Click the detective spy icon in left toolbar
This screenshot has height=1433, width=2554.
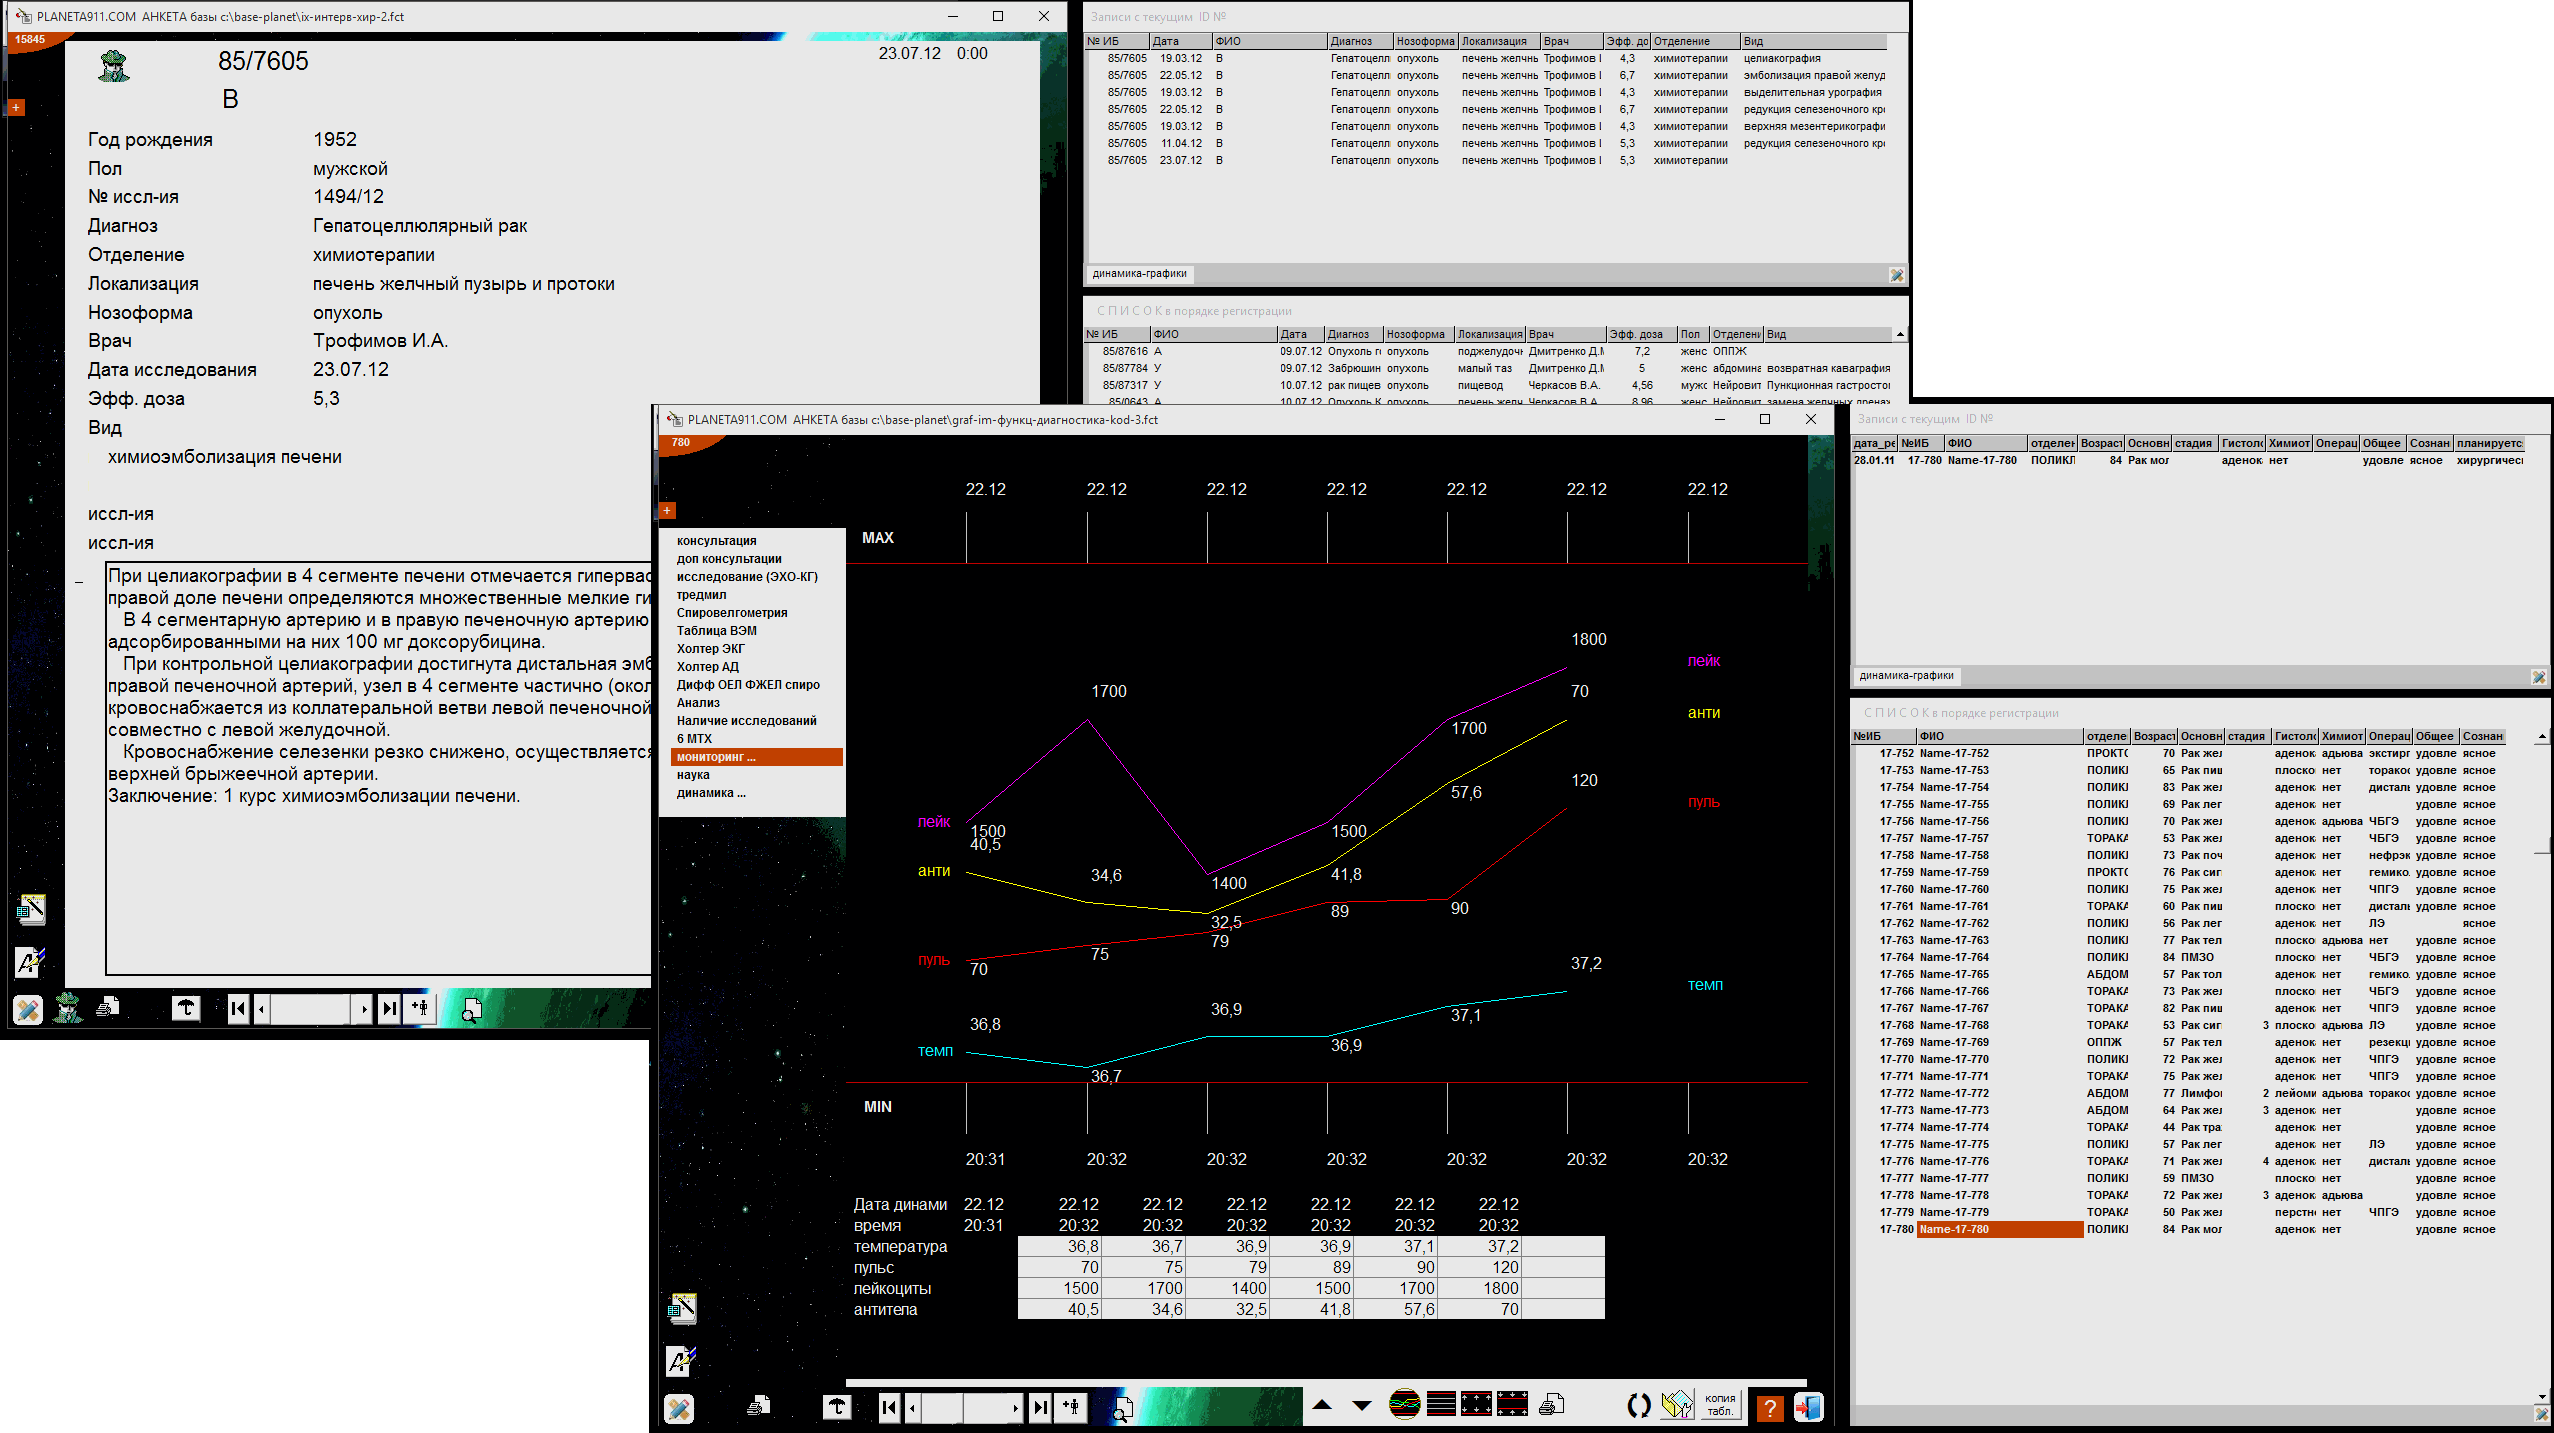(x=68, y=1008)
